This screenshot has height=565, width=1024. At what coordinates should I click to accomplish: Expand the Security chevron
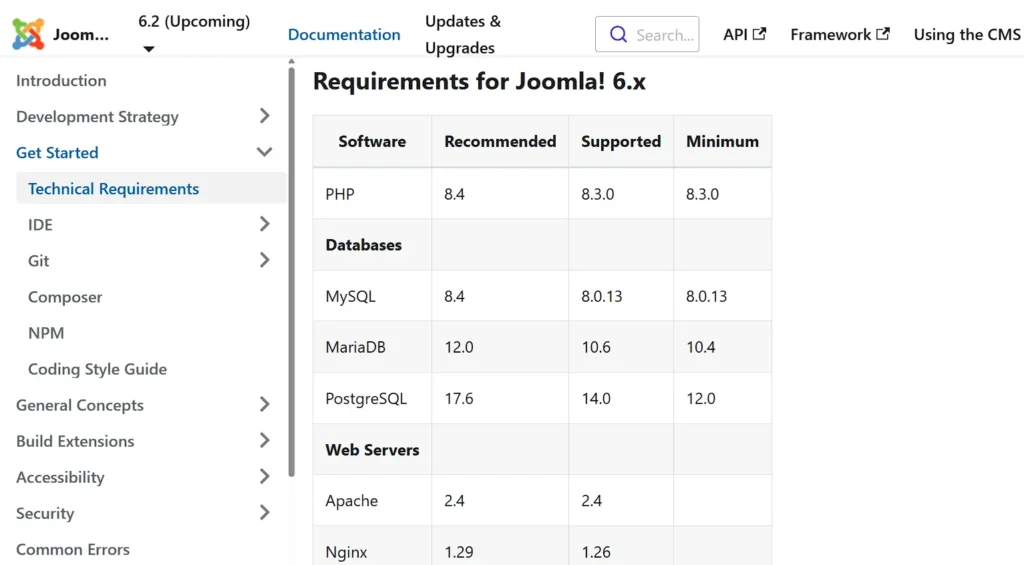click(264, 512)
